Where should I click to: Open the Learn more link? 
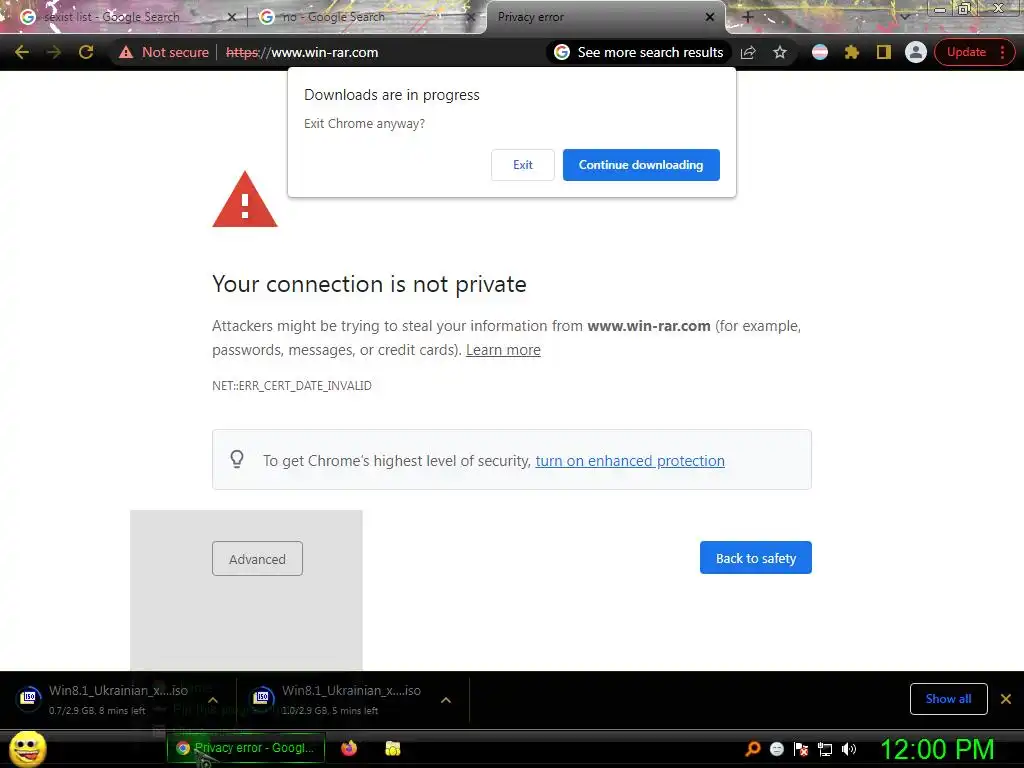click(503, 350)
